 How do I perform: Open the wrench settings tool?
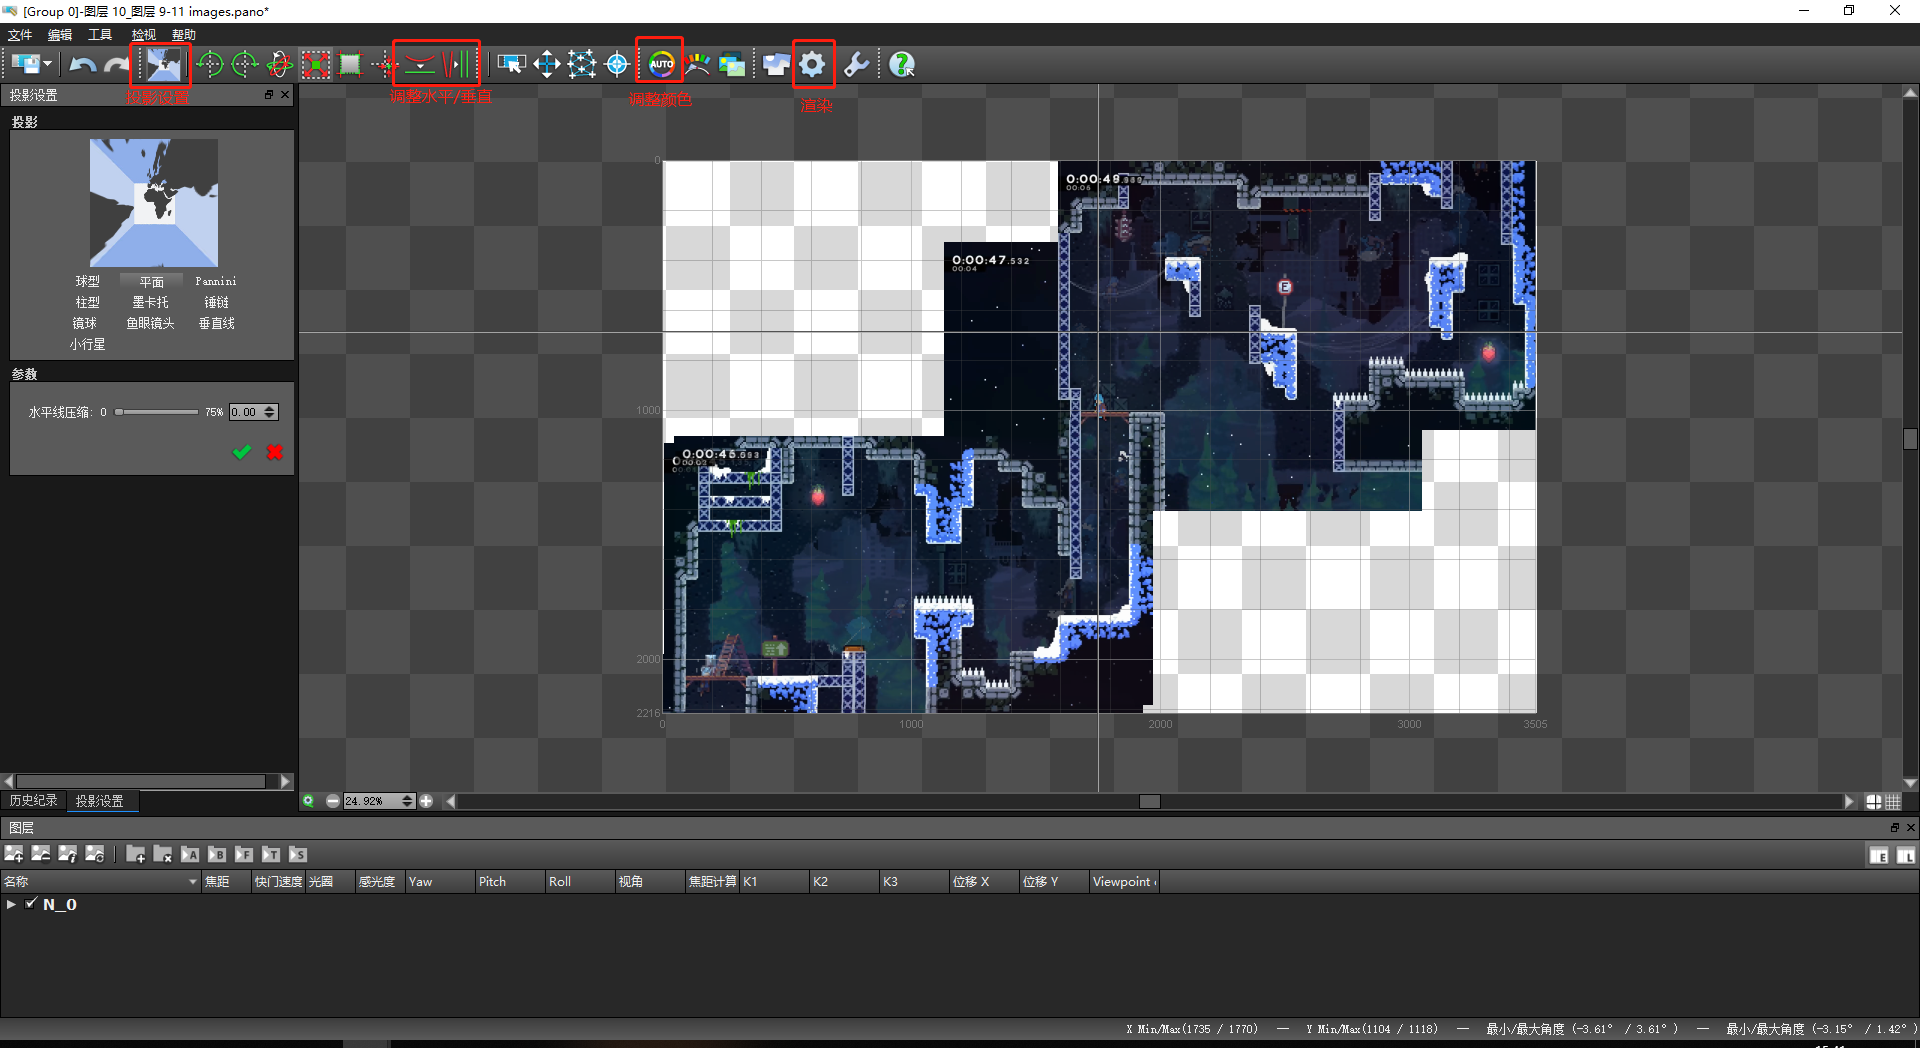click(856, 65)
